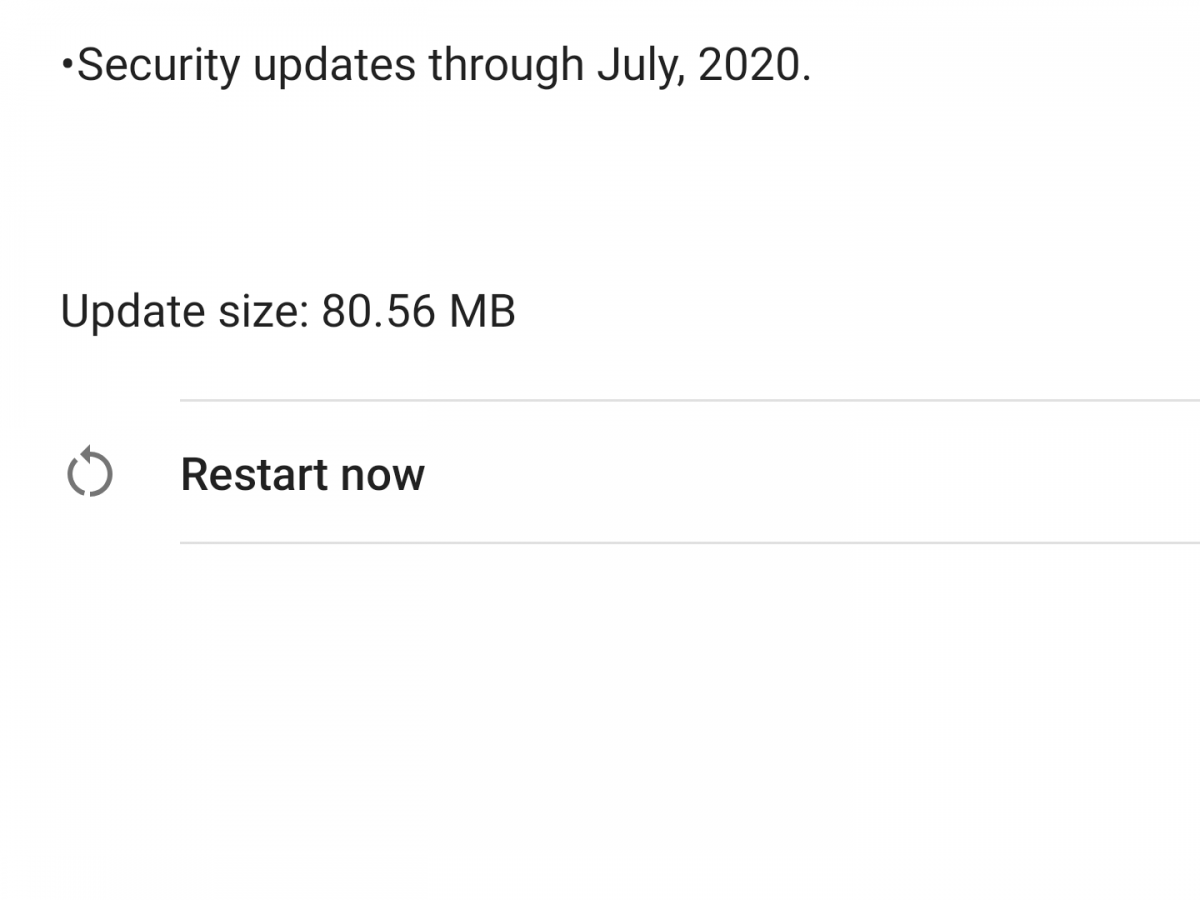Click the bullet point before Security
Image resolution: width=1200 pixels, height=900 pixels.
tap(67, 65)
